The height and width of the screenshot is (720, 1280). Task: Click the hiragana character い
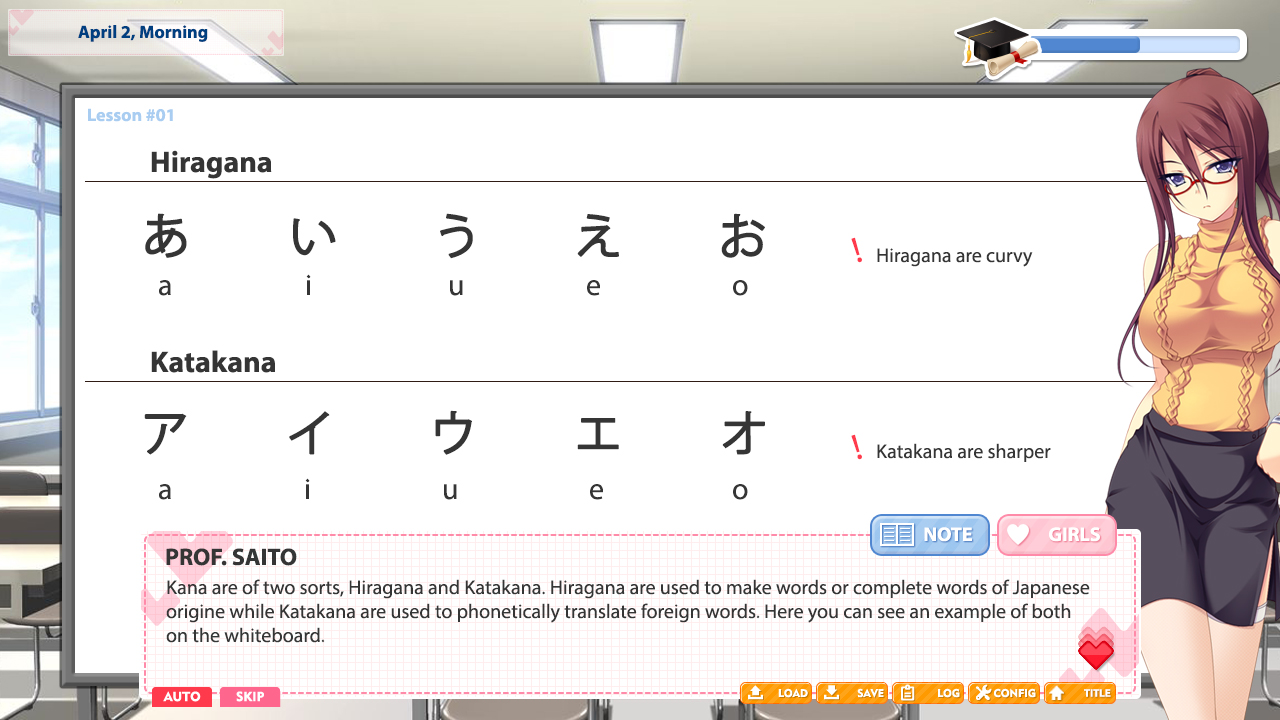313,236
